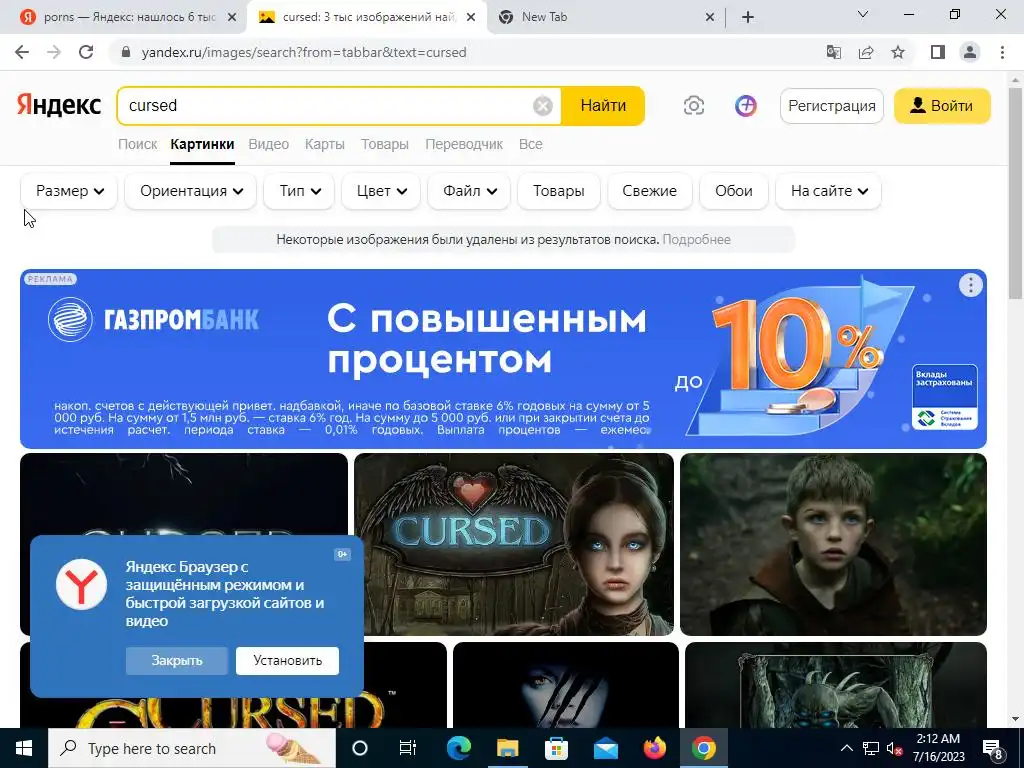The image size is (1024, 768).
Task: Open the face-with-claw-marks thumbnail
Action: point(566,686)
